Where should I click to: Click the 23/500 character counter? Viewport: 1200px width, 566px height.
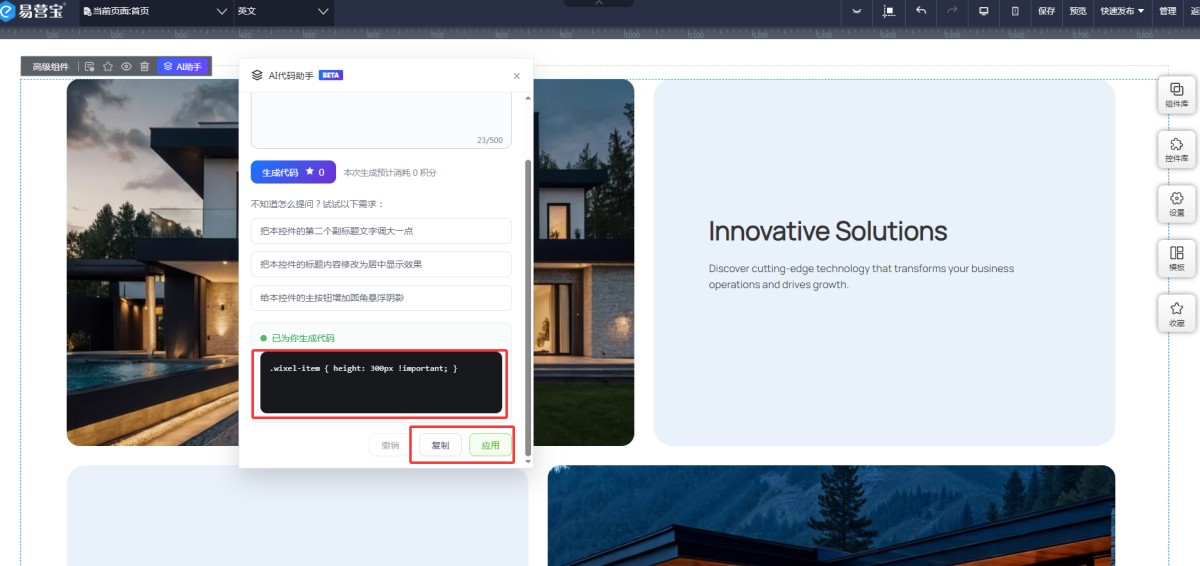tap(490, 140)
